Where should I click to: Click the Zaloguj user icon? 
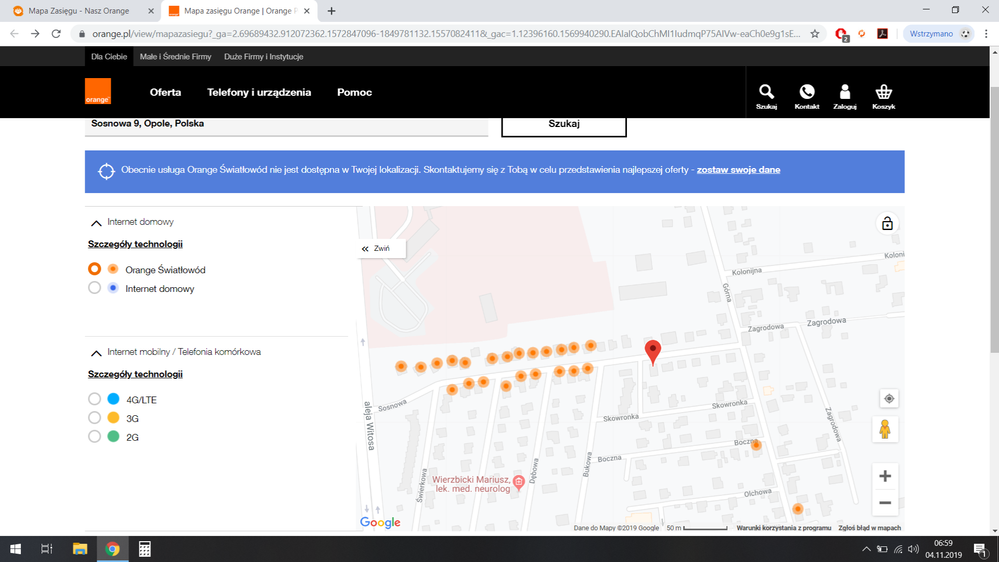[845, 93]
